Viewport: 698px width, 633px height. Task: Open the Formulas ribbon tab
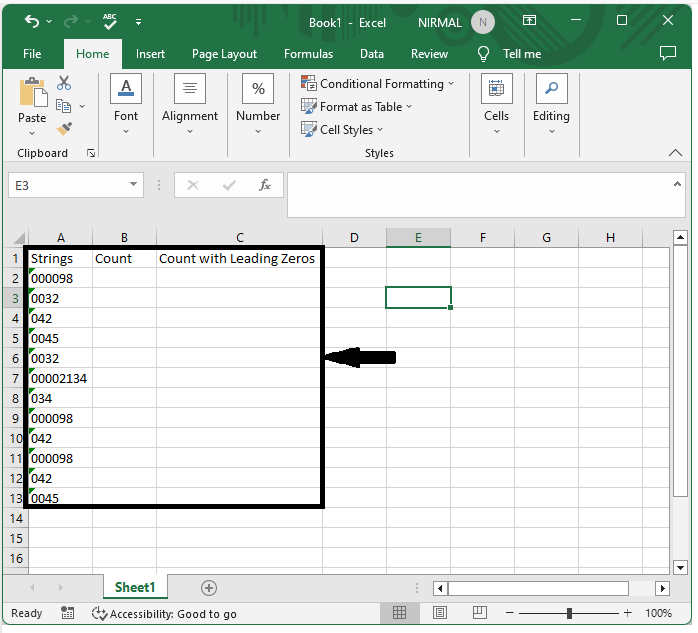308,54
